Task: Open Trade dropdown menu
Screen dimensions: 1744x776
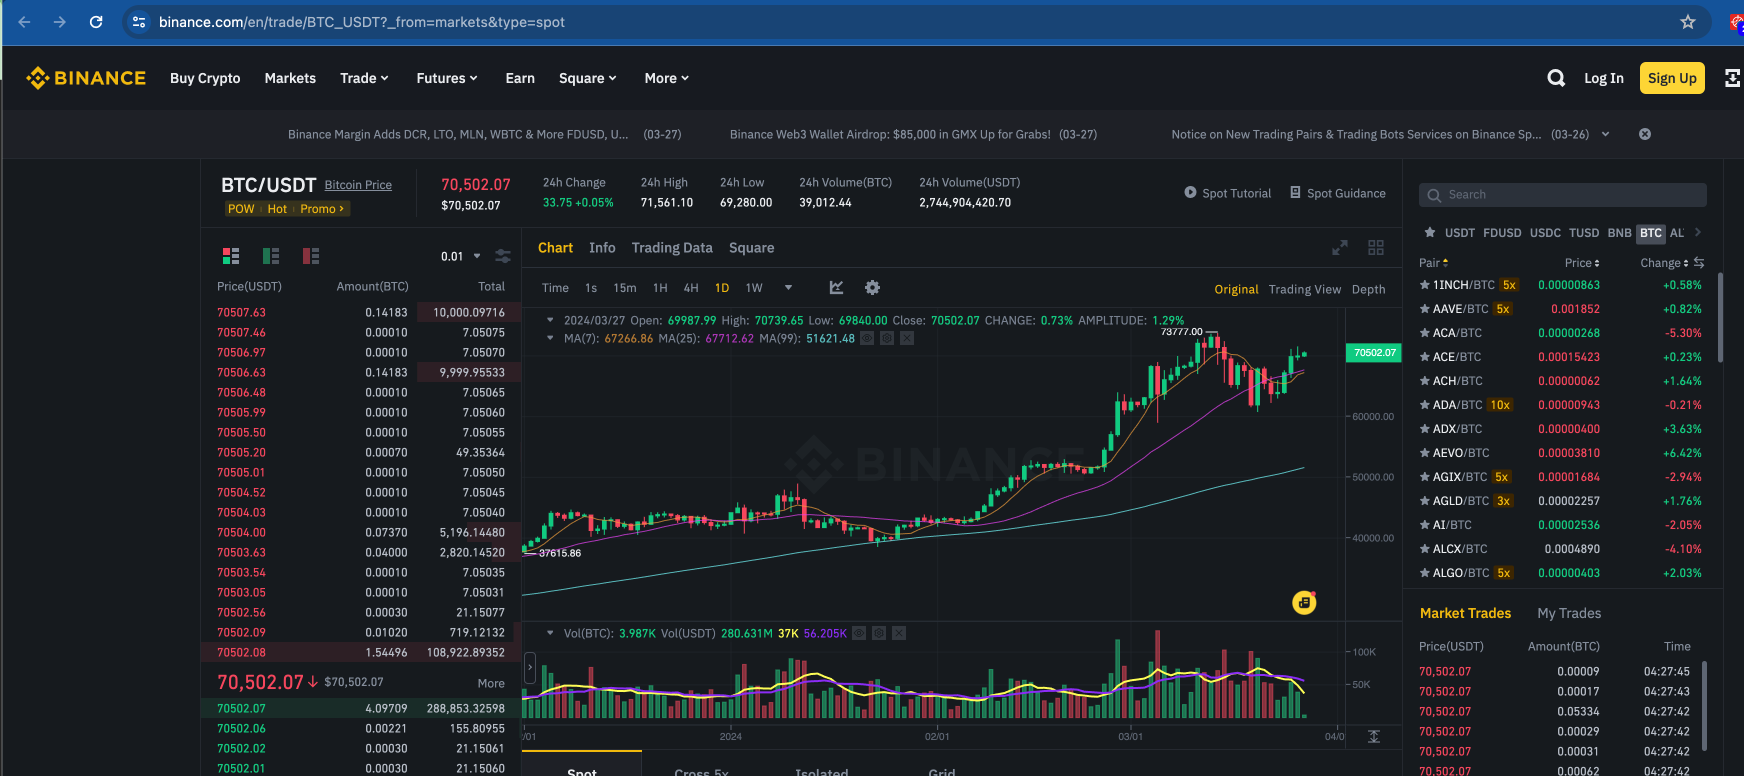Action: click(x=364, y=78)
